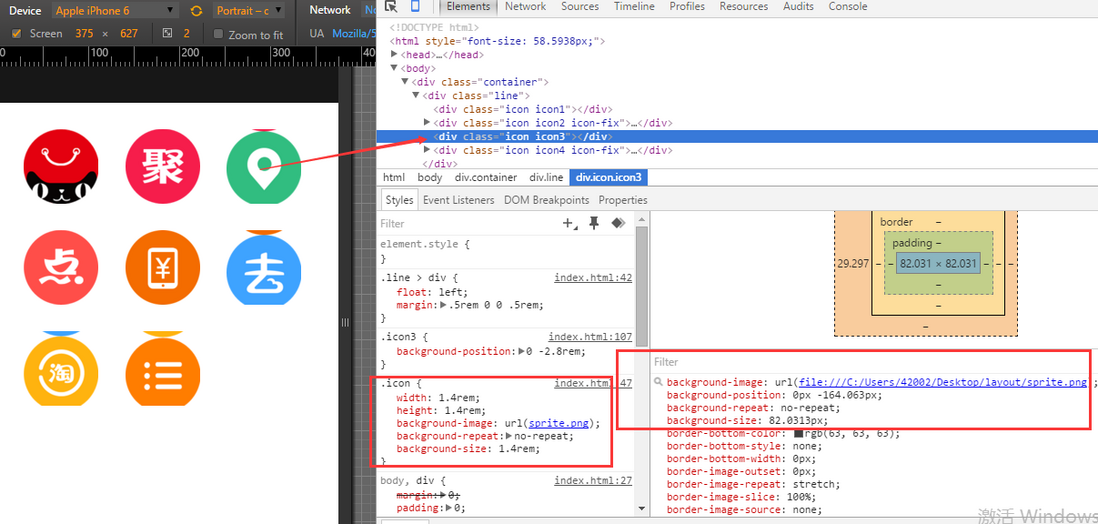Open the Audits panel tab
The width and height of the screenshot is (1098, 524).
pos(799,6)
